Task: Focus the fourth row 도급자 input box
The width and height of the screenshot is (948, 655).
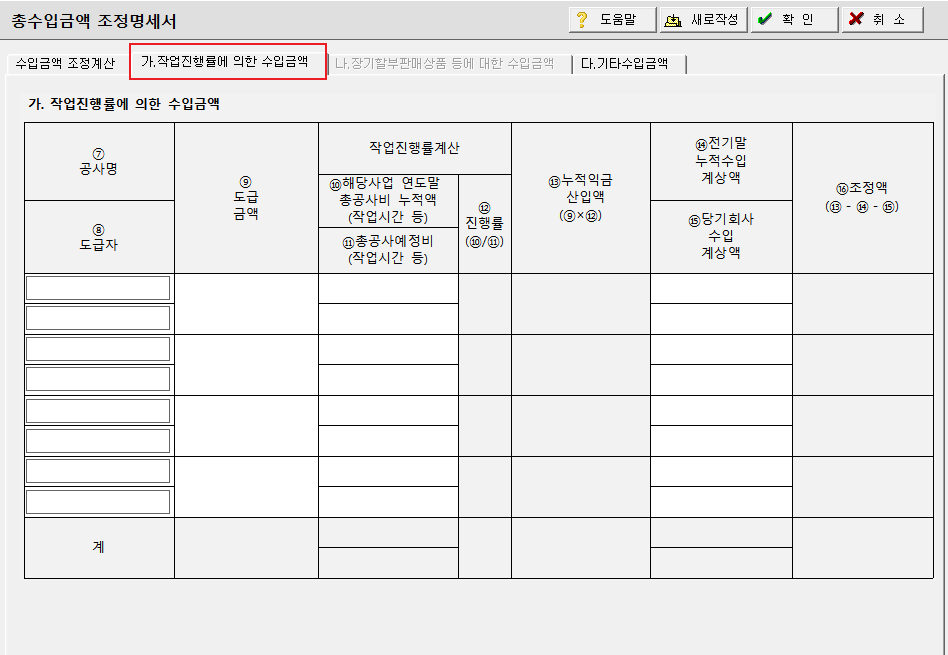Action: pyautogui.click(x=98, y=501)
